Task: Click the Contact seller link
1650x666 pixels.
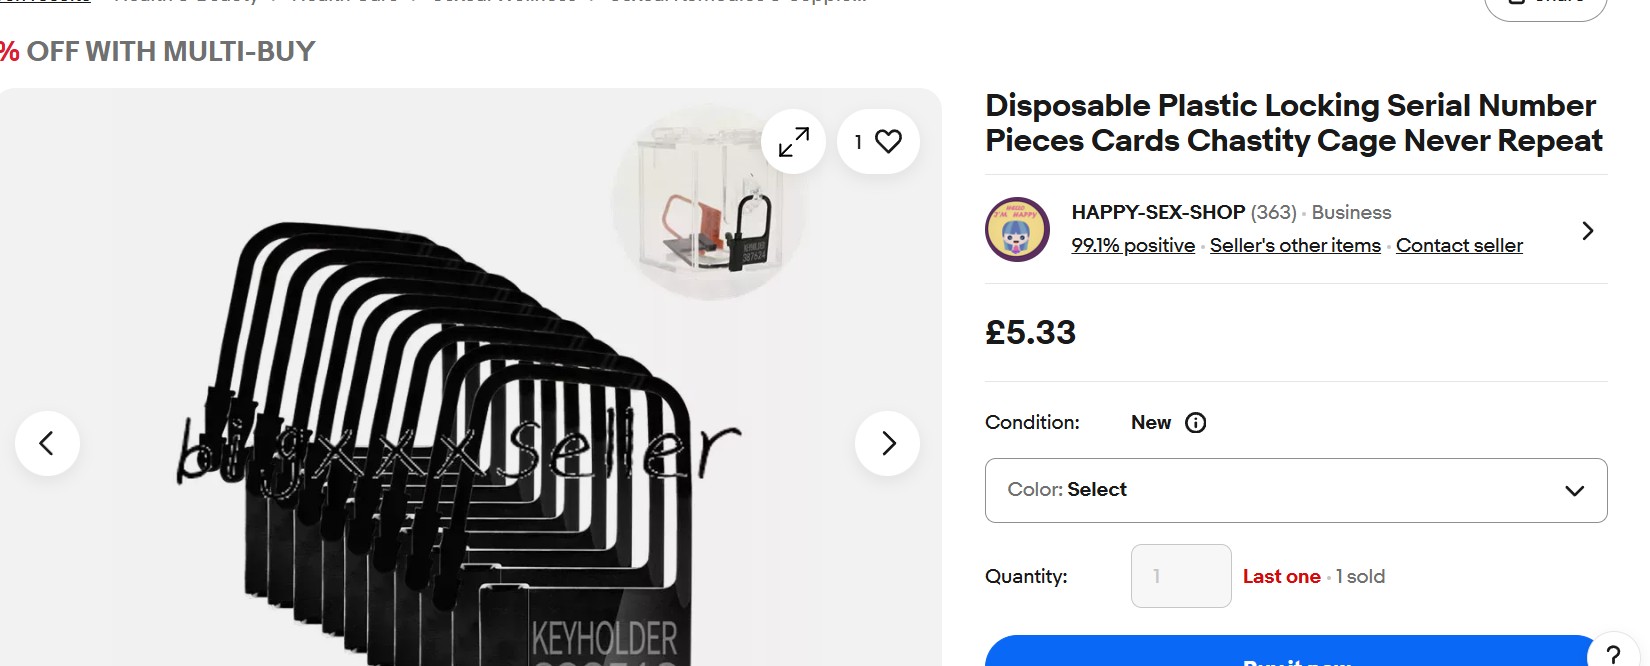Action: tap(1459, 246)
